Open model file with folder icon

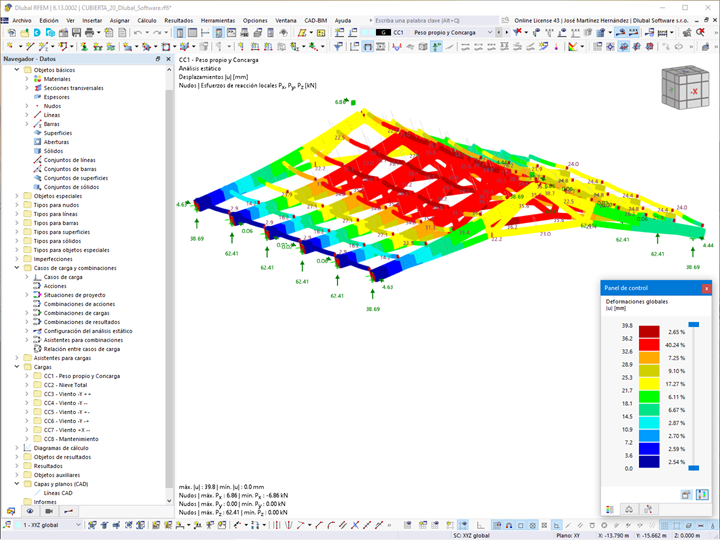pyautogui.click(x=24, y=33)
